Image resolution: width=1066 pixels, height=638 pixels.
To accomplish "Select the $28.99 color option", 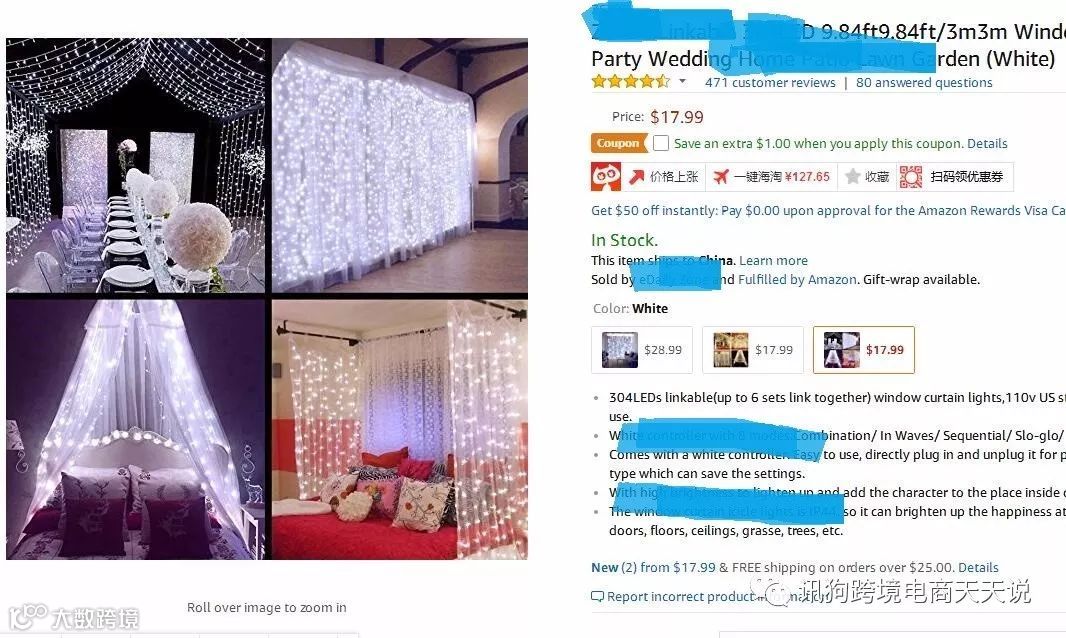I will (x=642, y=350).
